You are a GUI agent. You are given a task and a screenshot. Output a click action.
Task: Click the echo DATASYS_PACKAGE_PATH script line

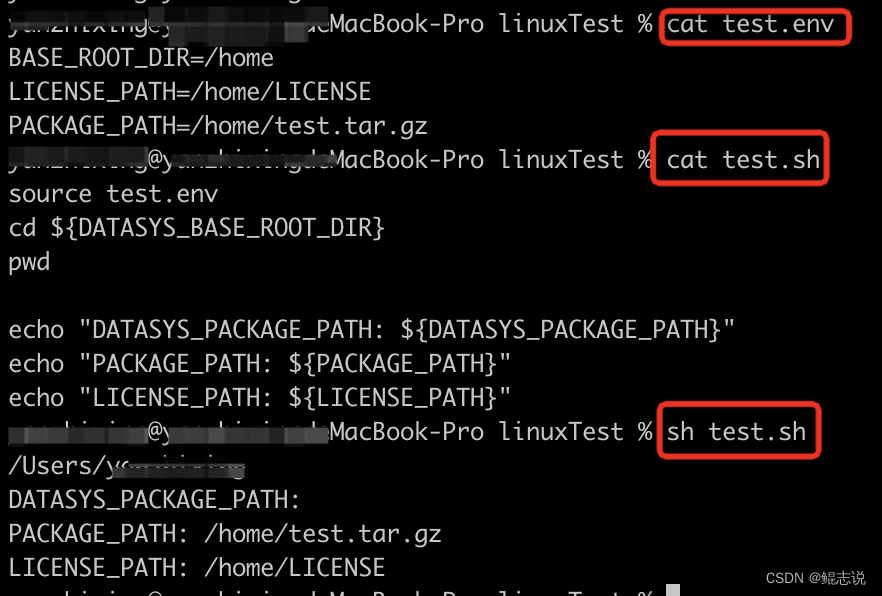(371, 330)
